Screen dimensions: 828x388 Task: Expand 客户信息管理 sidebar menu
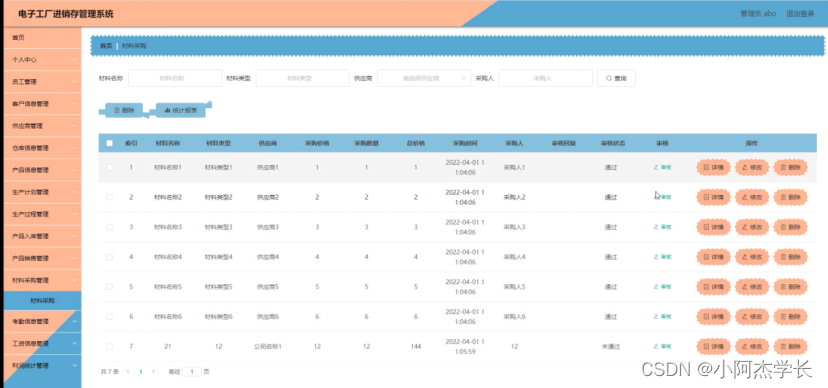point(42,104)
